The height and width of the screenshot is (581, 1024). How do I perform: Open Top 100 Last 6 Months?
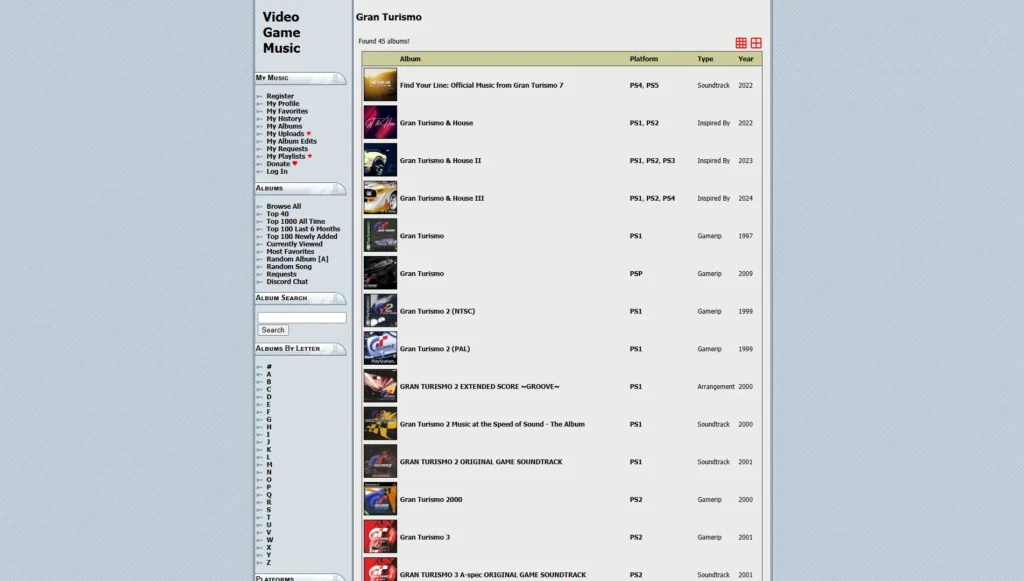[x=303, y=228]
